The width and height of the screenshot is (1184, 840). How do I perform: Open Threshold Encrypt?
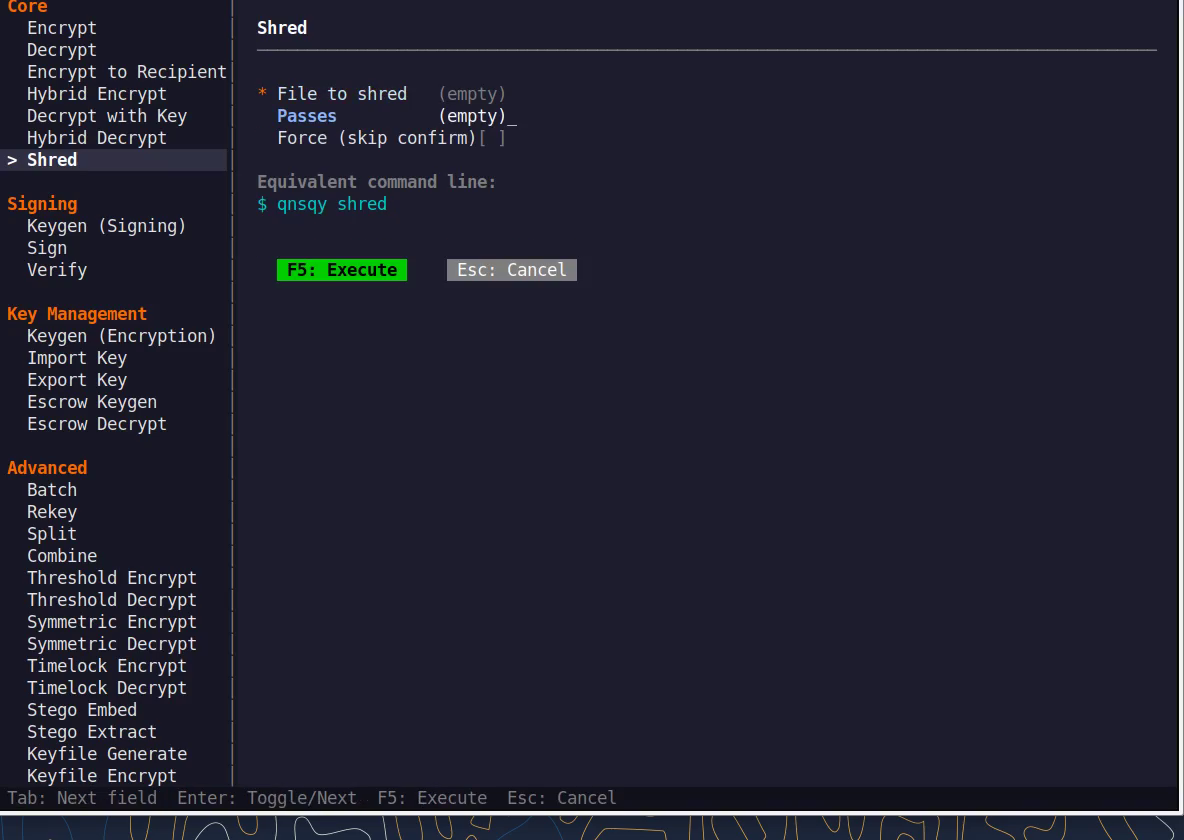112,577
